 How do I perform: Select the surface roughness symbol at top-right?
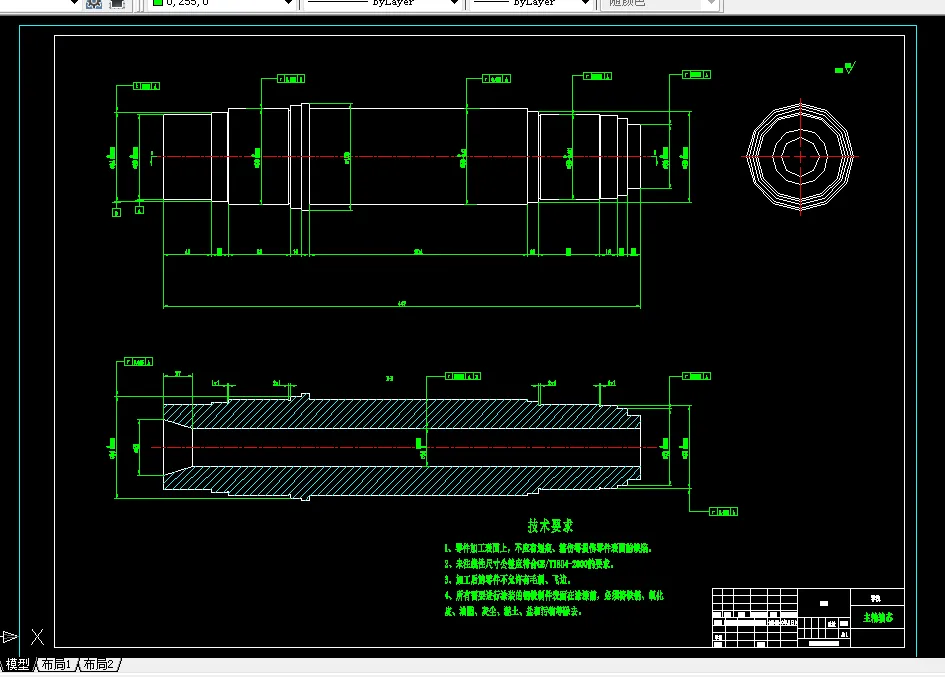[846, 68]
